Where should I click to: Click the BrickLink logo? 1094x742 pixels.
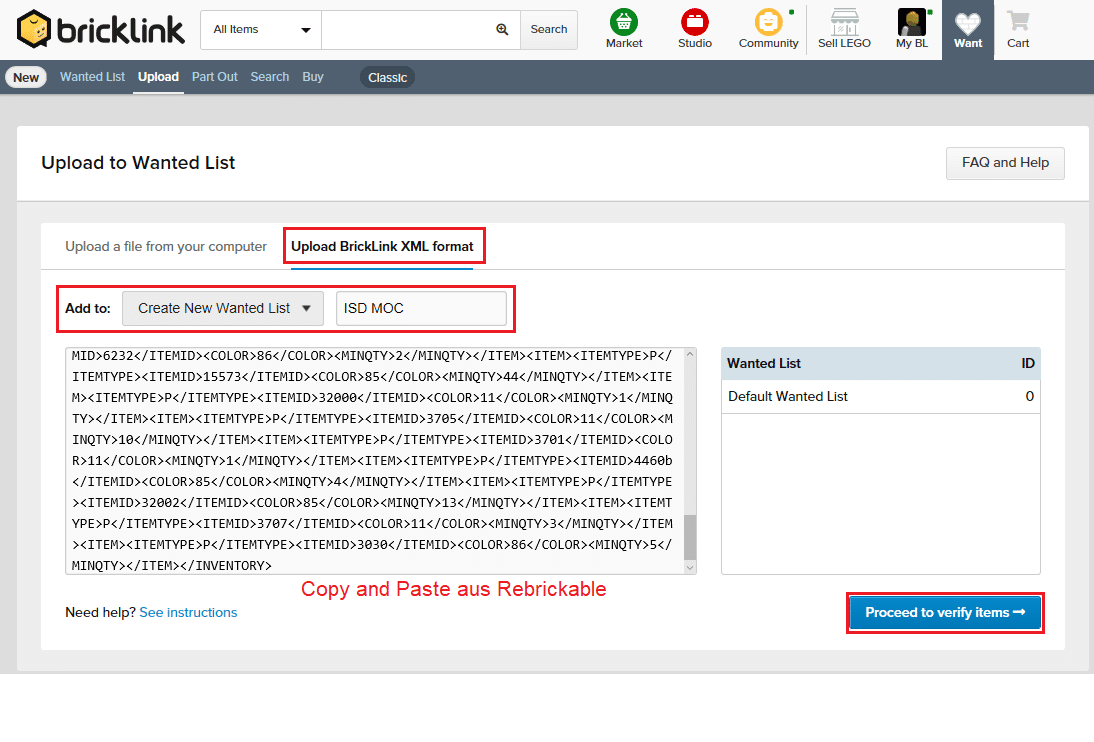click(x=100, y=29)
